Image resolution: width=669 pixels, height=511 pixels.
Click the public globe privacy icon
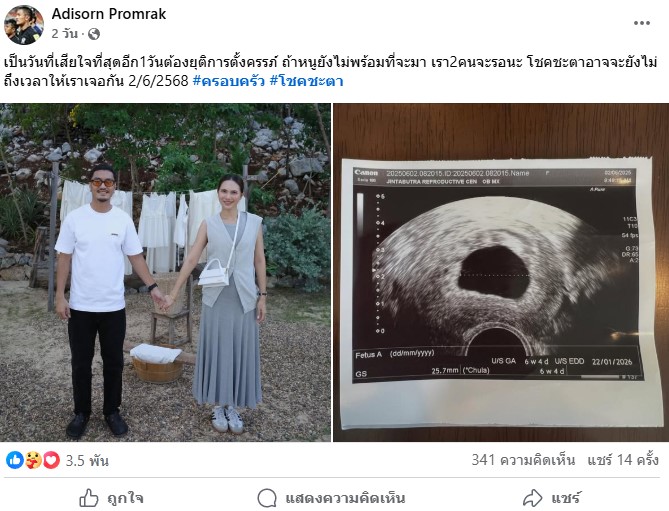click(93, 34)
